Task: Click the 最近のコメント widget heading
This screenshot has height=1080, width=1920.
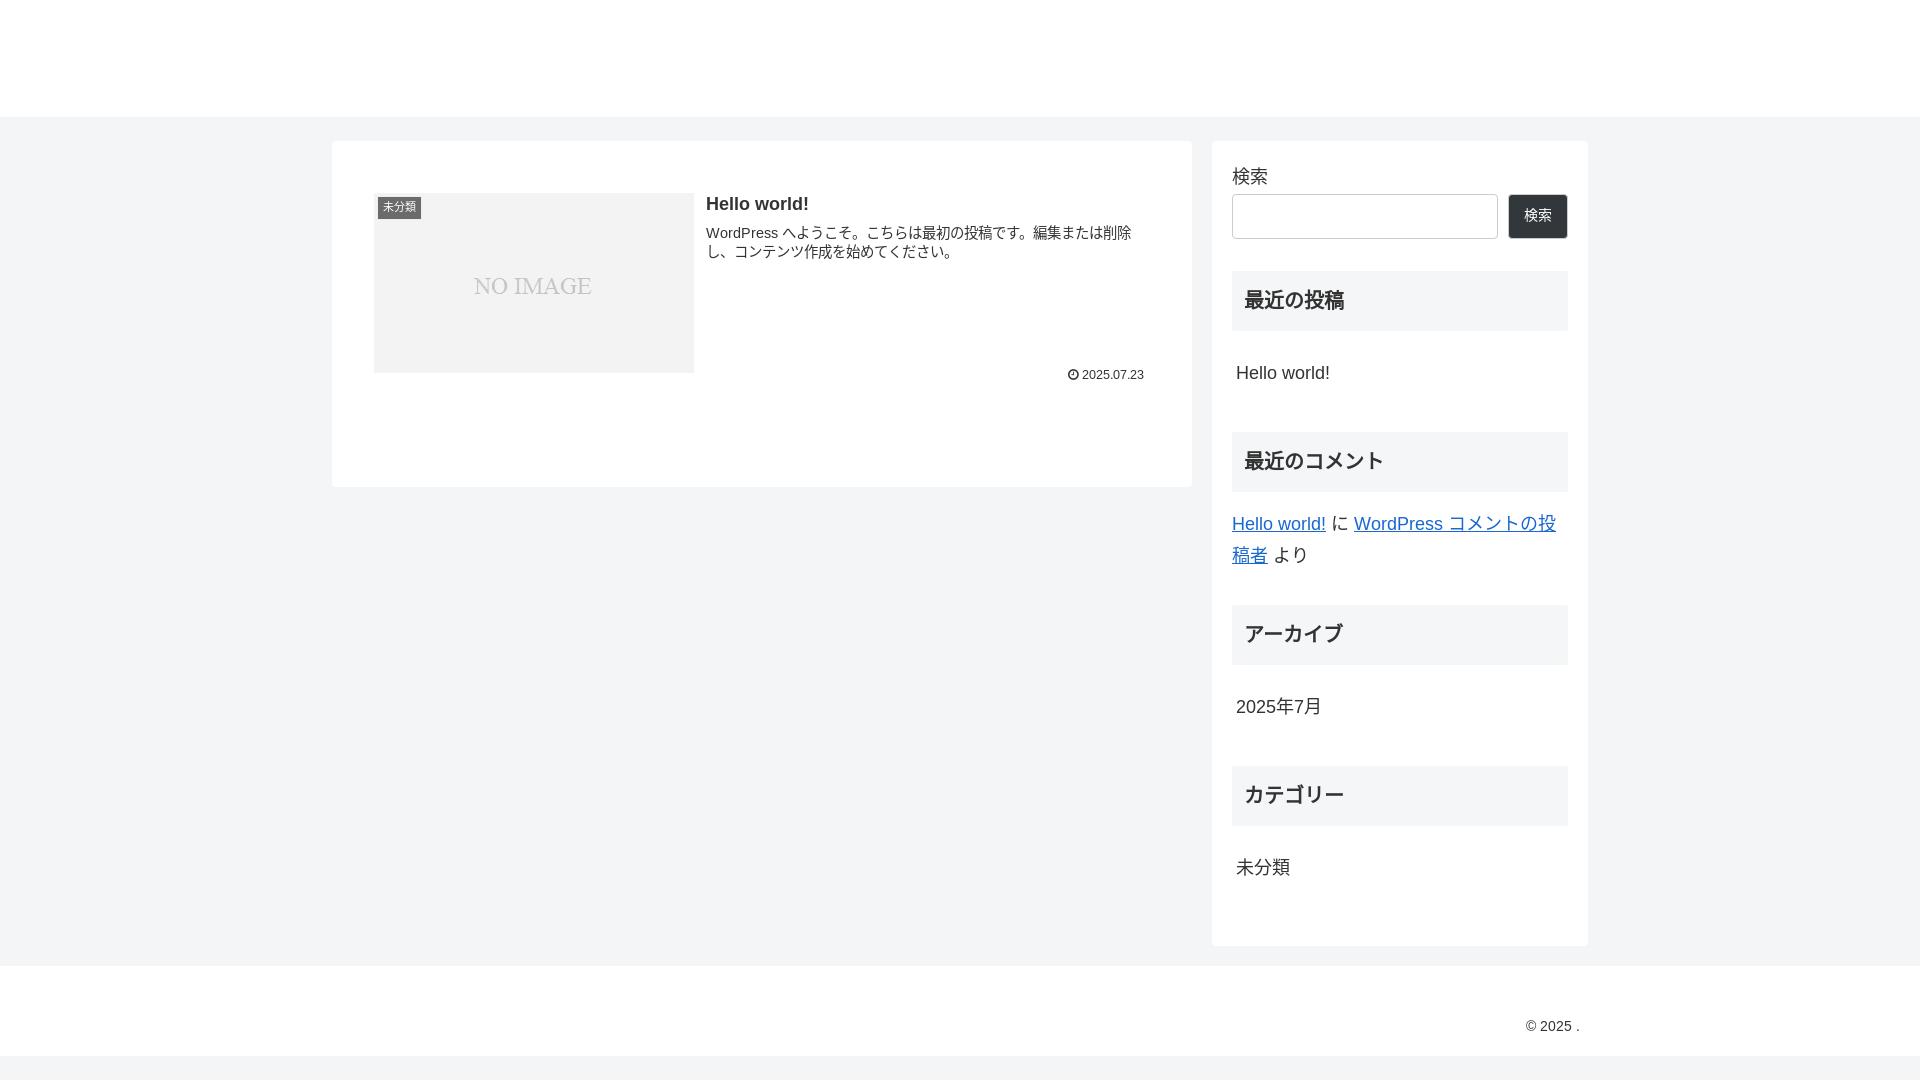Action: pyautogui.click(x=1399, y=462)
